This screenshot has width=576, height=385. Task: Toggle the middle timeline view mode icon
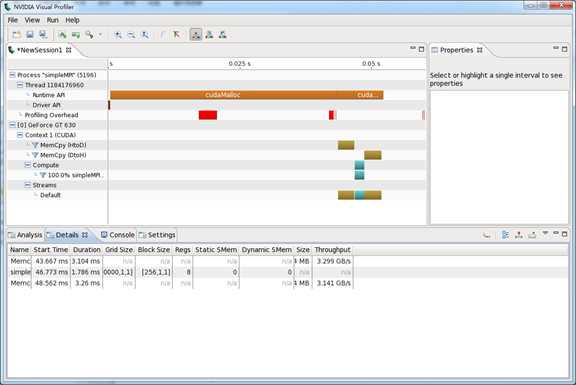coord(209,35)
